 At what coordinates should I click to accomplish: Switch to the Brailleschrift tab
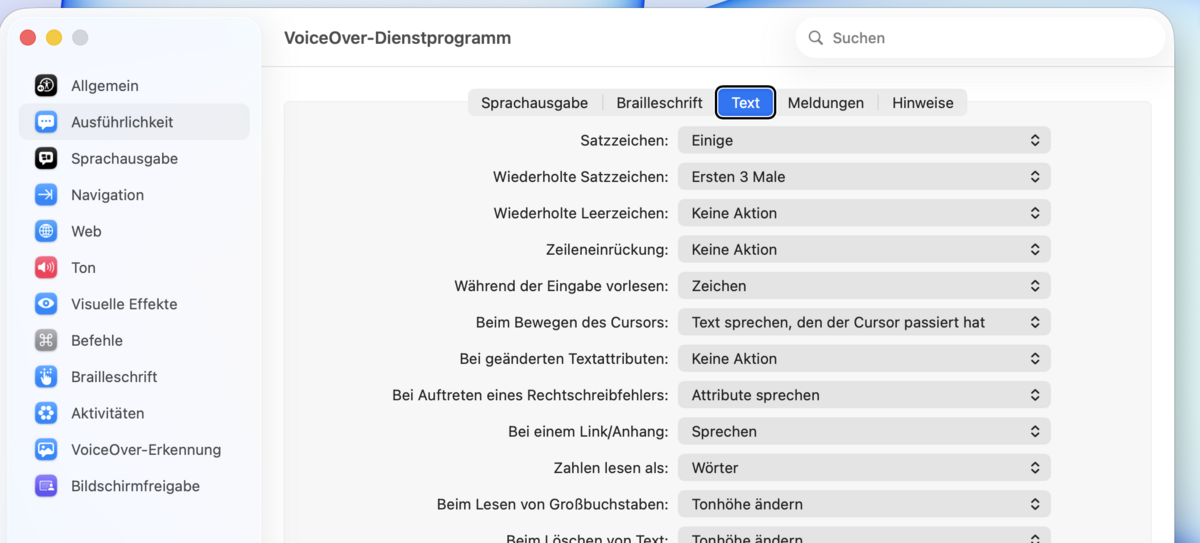pos(659,103)
